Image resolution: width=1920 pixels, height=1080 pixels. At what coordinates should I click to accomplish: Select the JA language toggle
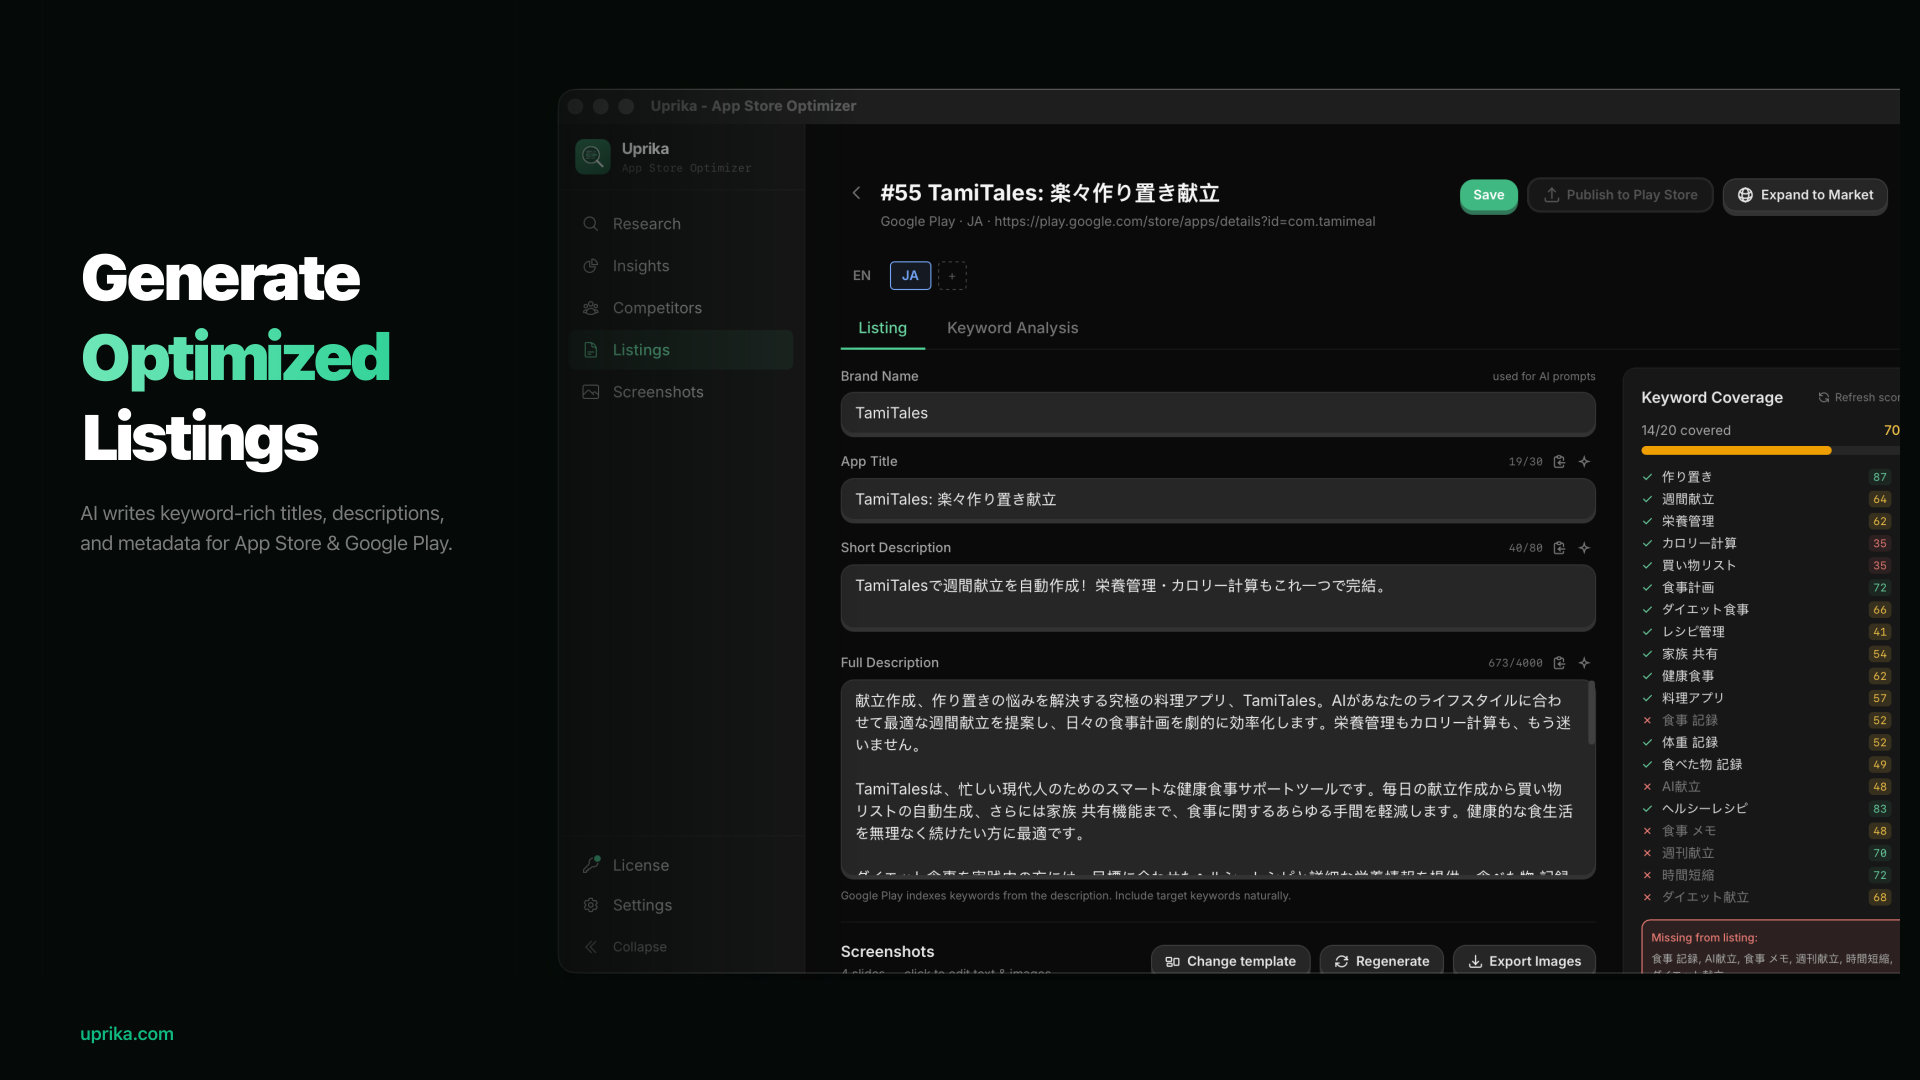910,276
